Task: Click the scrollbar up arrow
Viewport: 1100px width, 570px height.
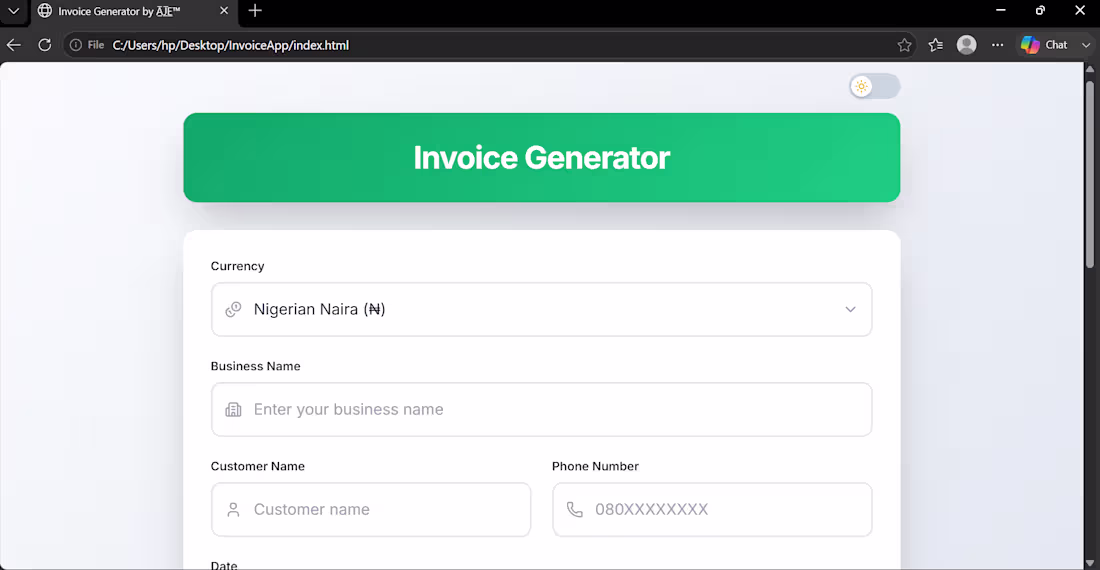Action: point(1089,69)
